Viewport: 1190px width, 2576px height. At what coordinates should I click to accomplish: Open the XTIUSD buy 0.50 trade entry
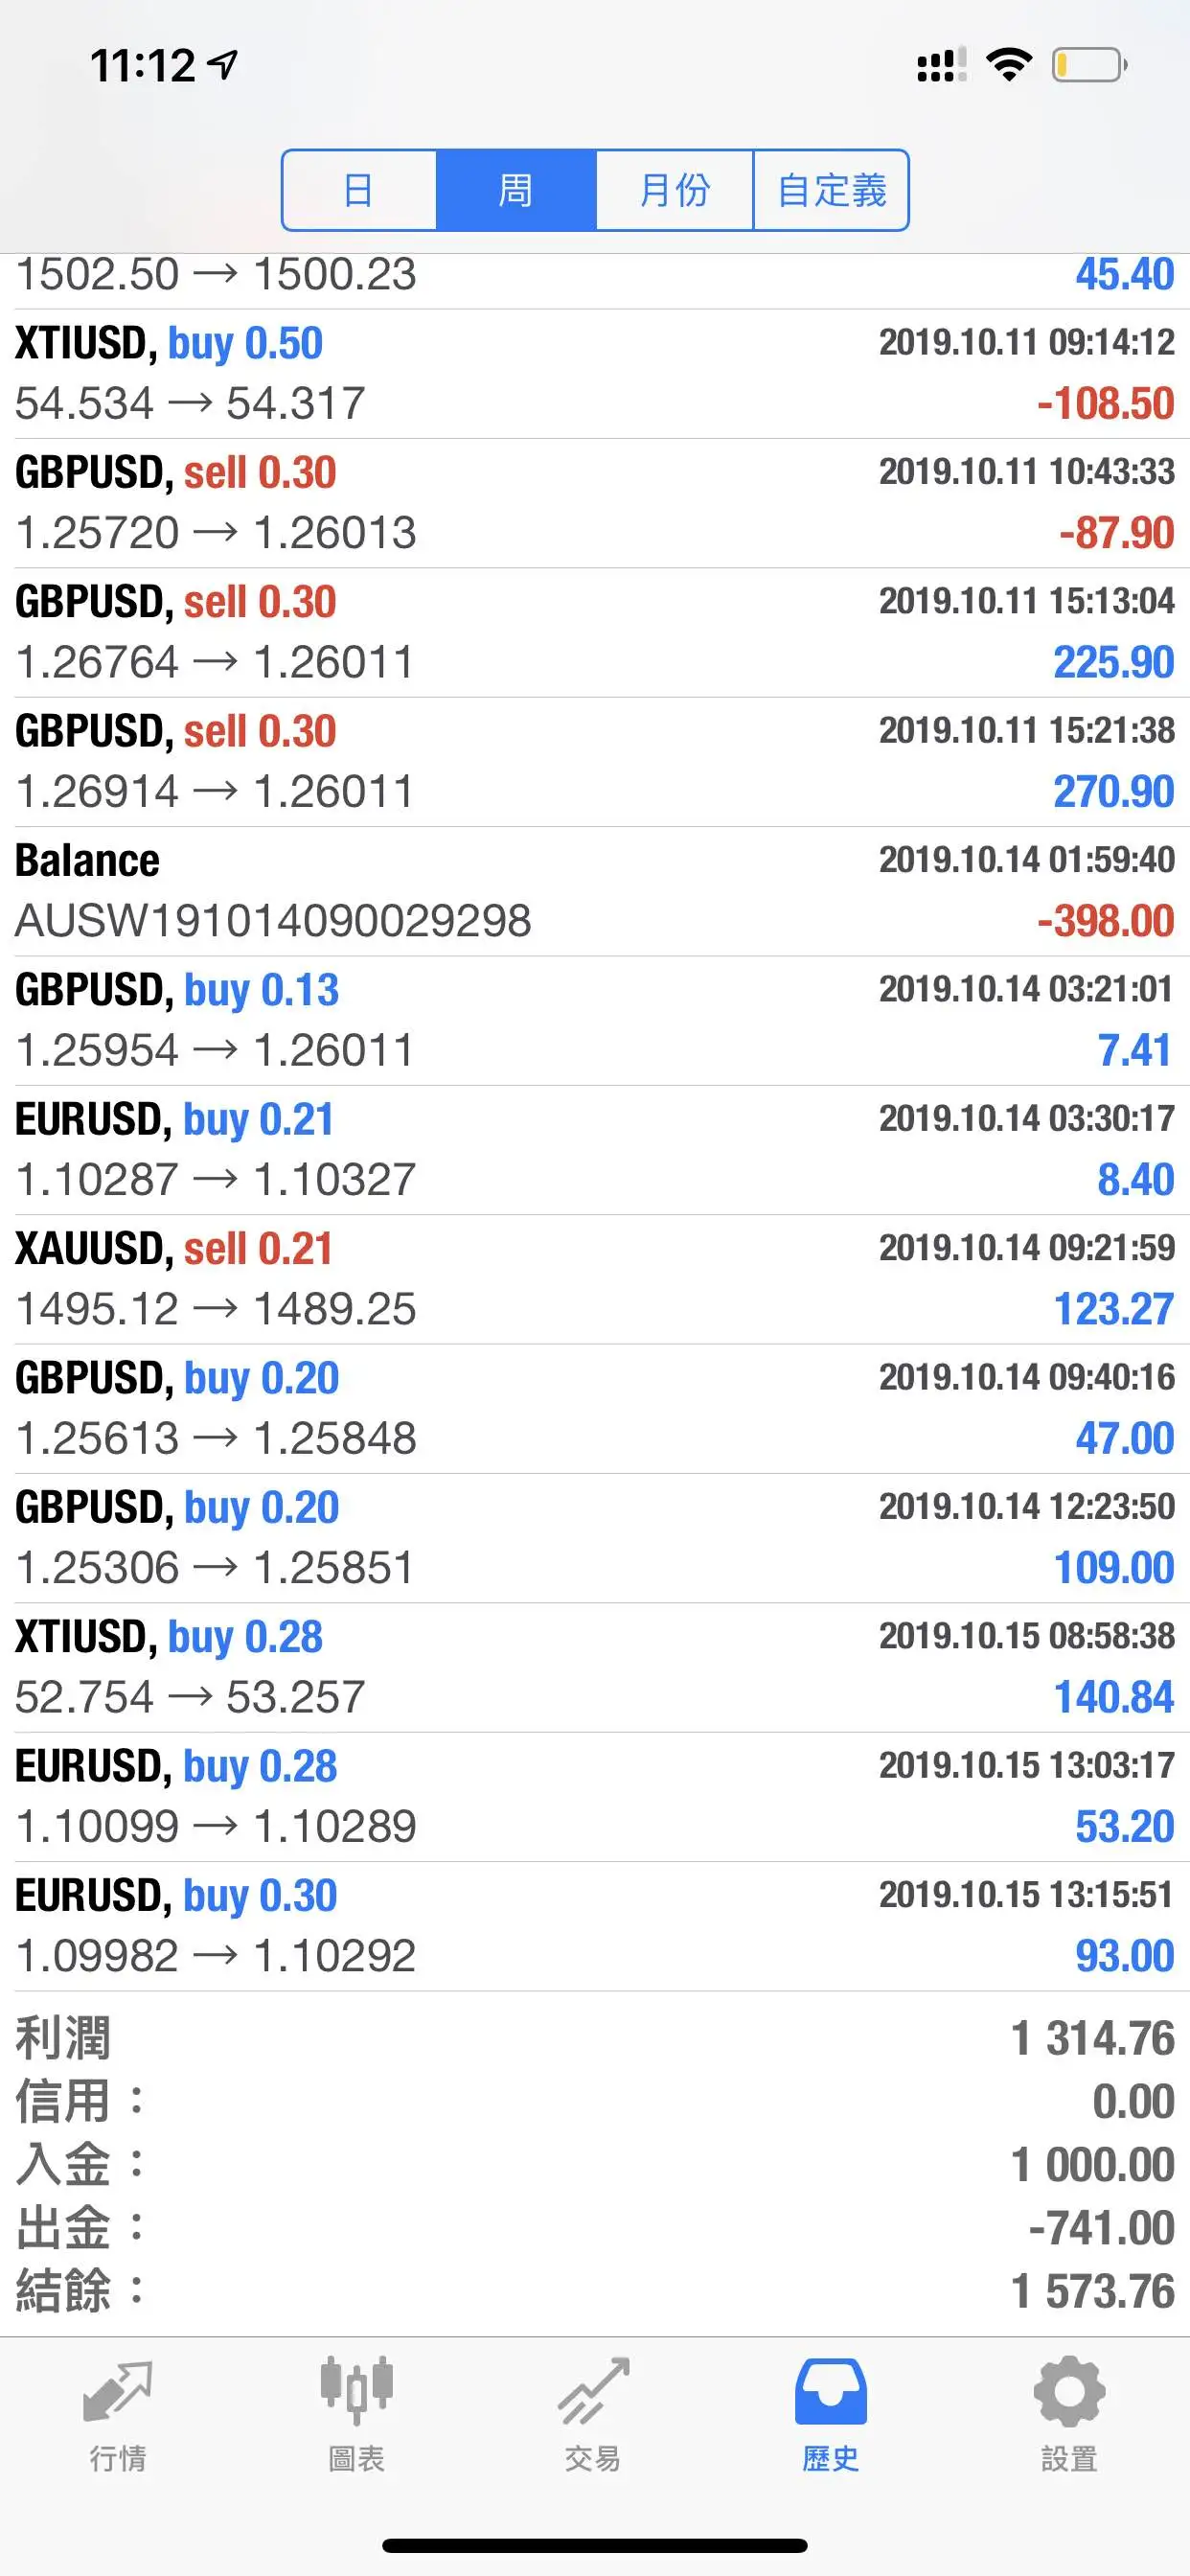point(595,374)
